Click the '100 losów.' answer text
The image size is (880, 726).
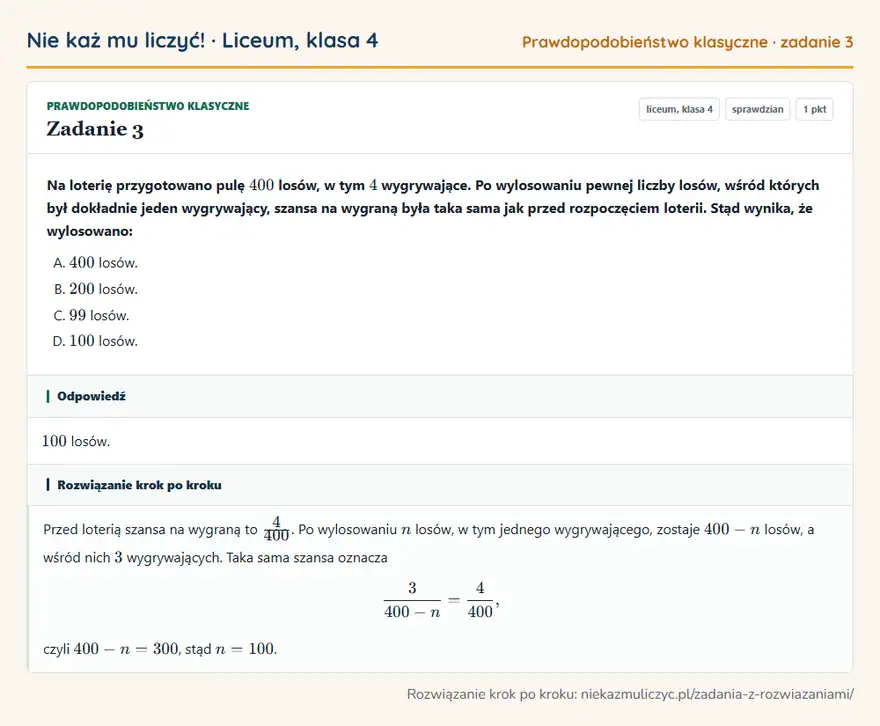76,441
